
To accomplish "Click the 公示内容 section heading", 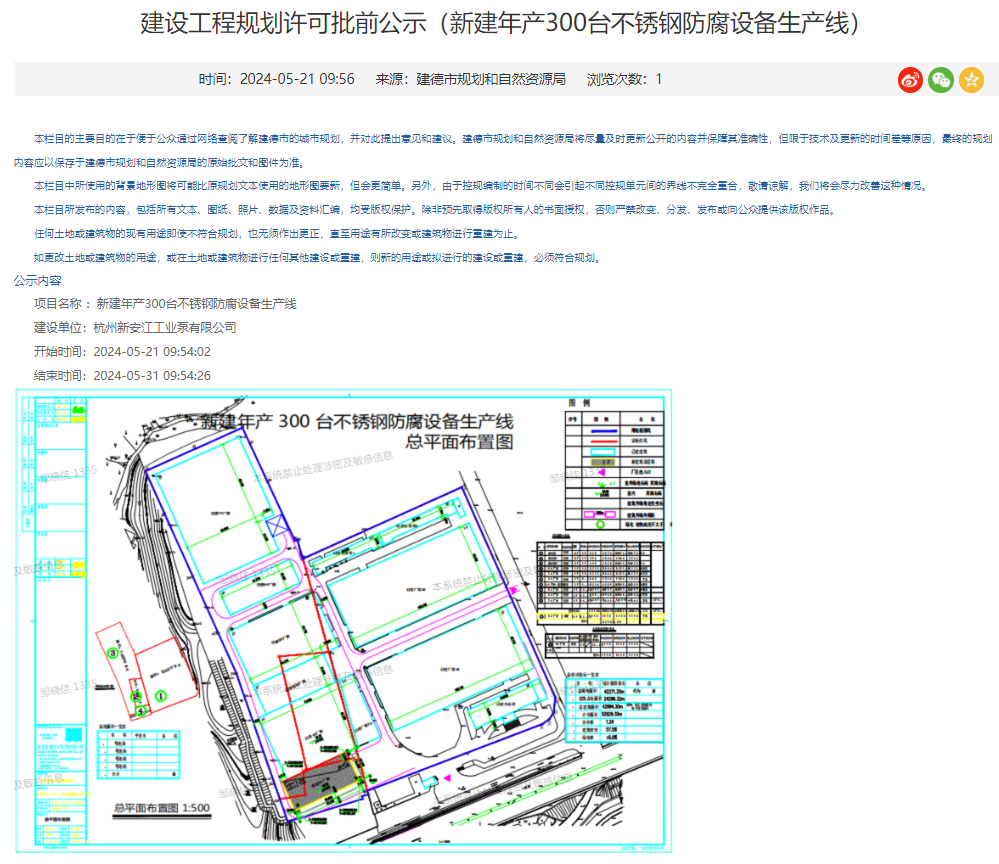I will point(37,281).
